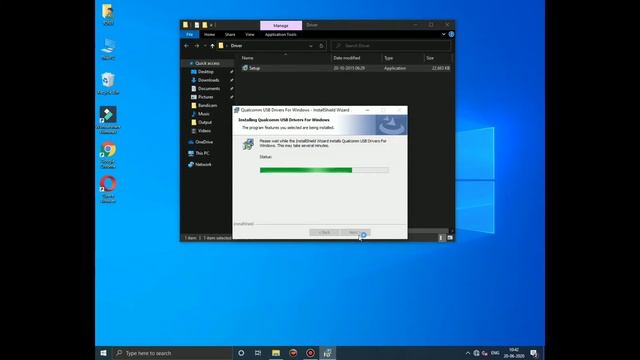The image size is (640, 360).
Task: Click the Setup application file icon
Action: pos(245,68)
